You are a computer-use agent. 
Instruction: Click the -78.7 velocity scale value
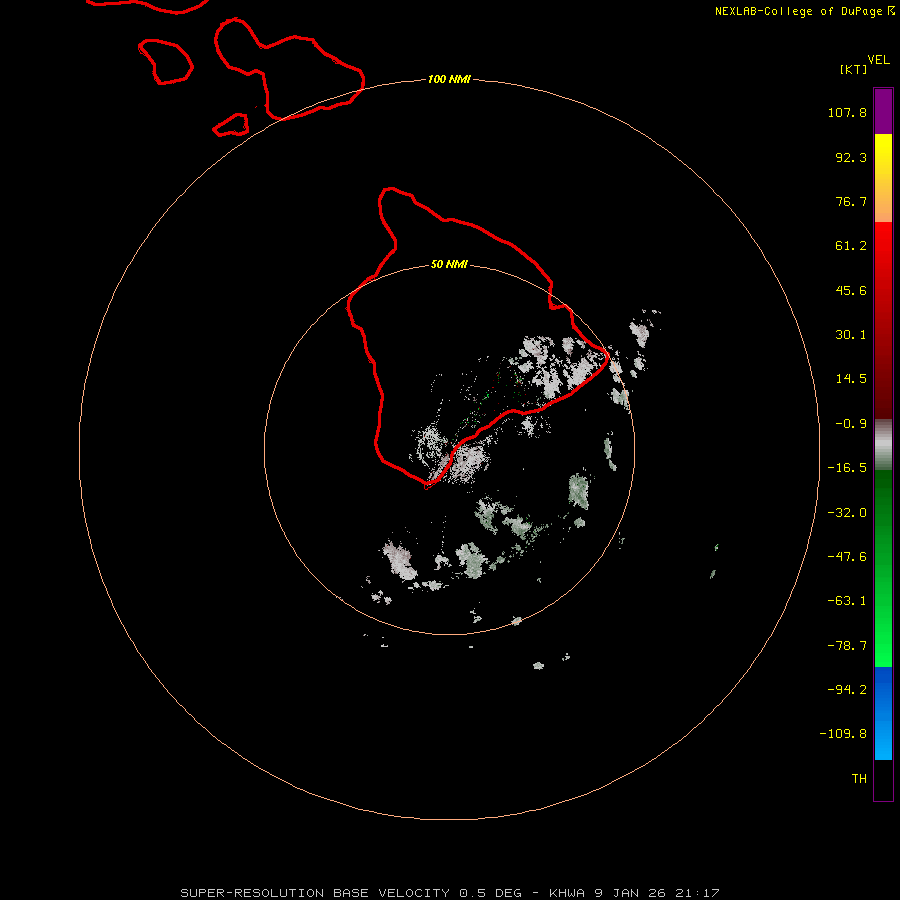(x=847, y=646)
